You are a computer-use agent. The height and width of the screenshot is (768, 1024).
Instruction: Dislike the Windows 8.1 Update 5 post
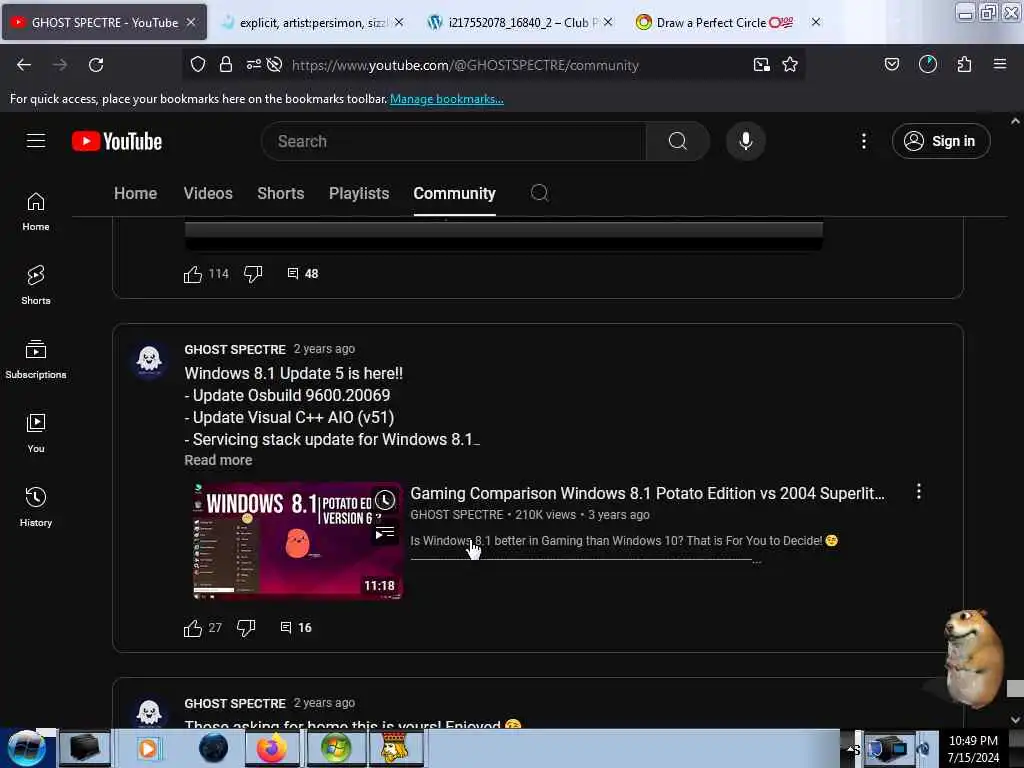[x=246, y=628]
